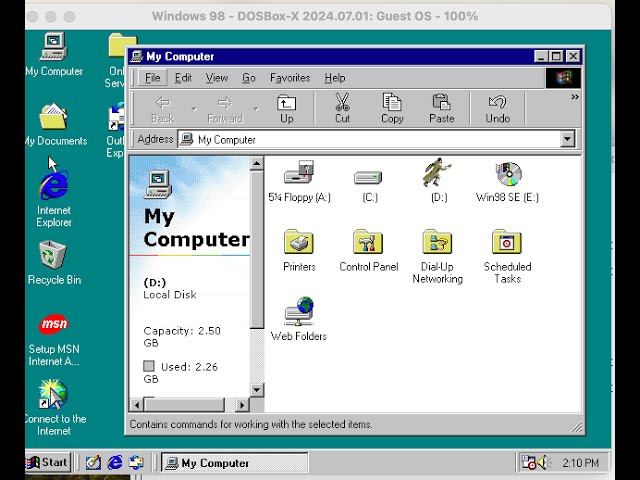640x480 pixels.
Task: Open the Favorites menu
Action: (290, 78)
